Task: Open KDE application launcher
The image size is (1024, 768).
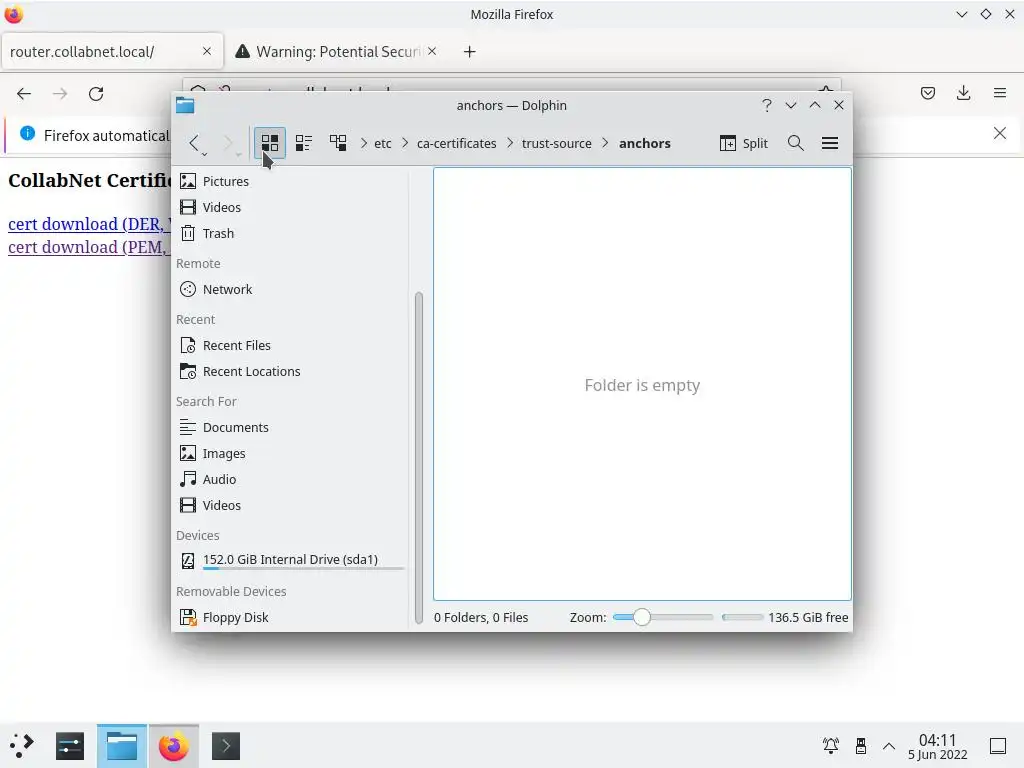Action: [x=22, y=746]
